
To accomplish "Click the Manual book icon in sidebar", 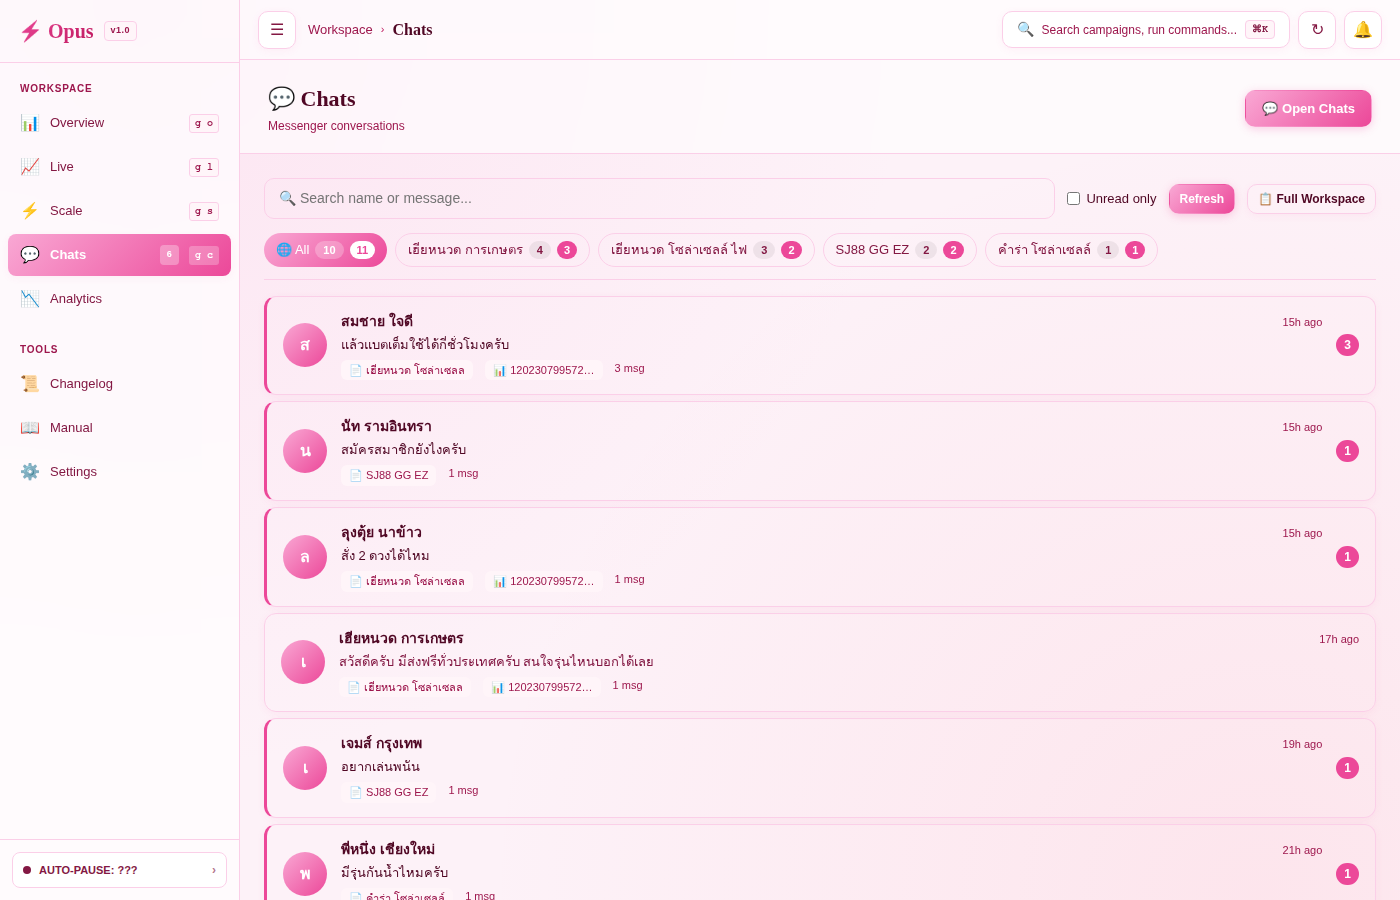I will pos(30,428).
